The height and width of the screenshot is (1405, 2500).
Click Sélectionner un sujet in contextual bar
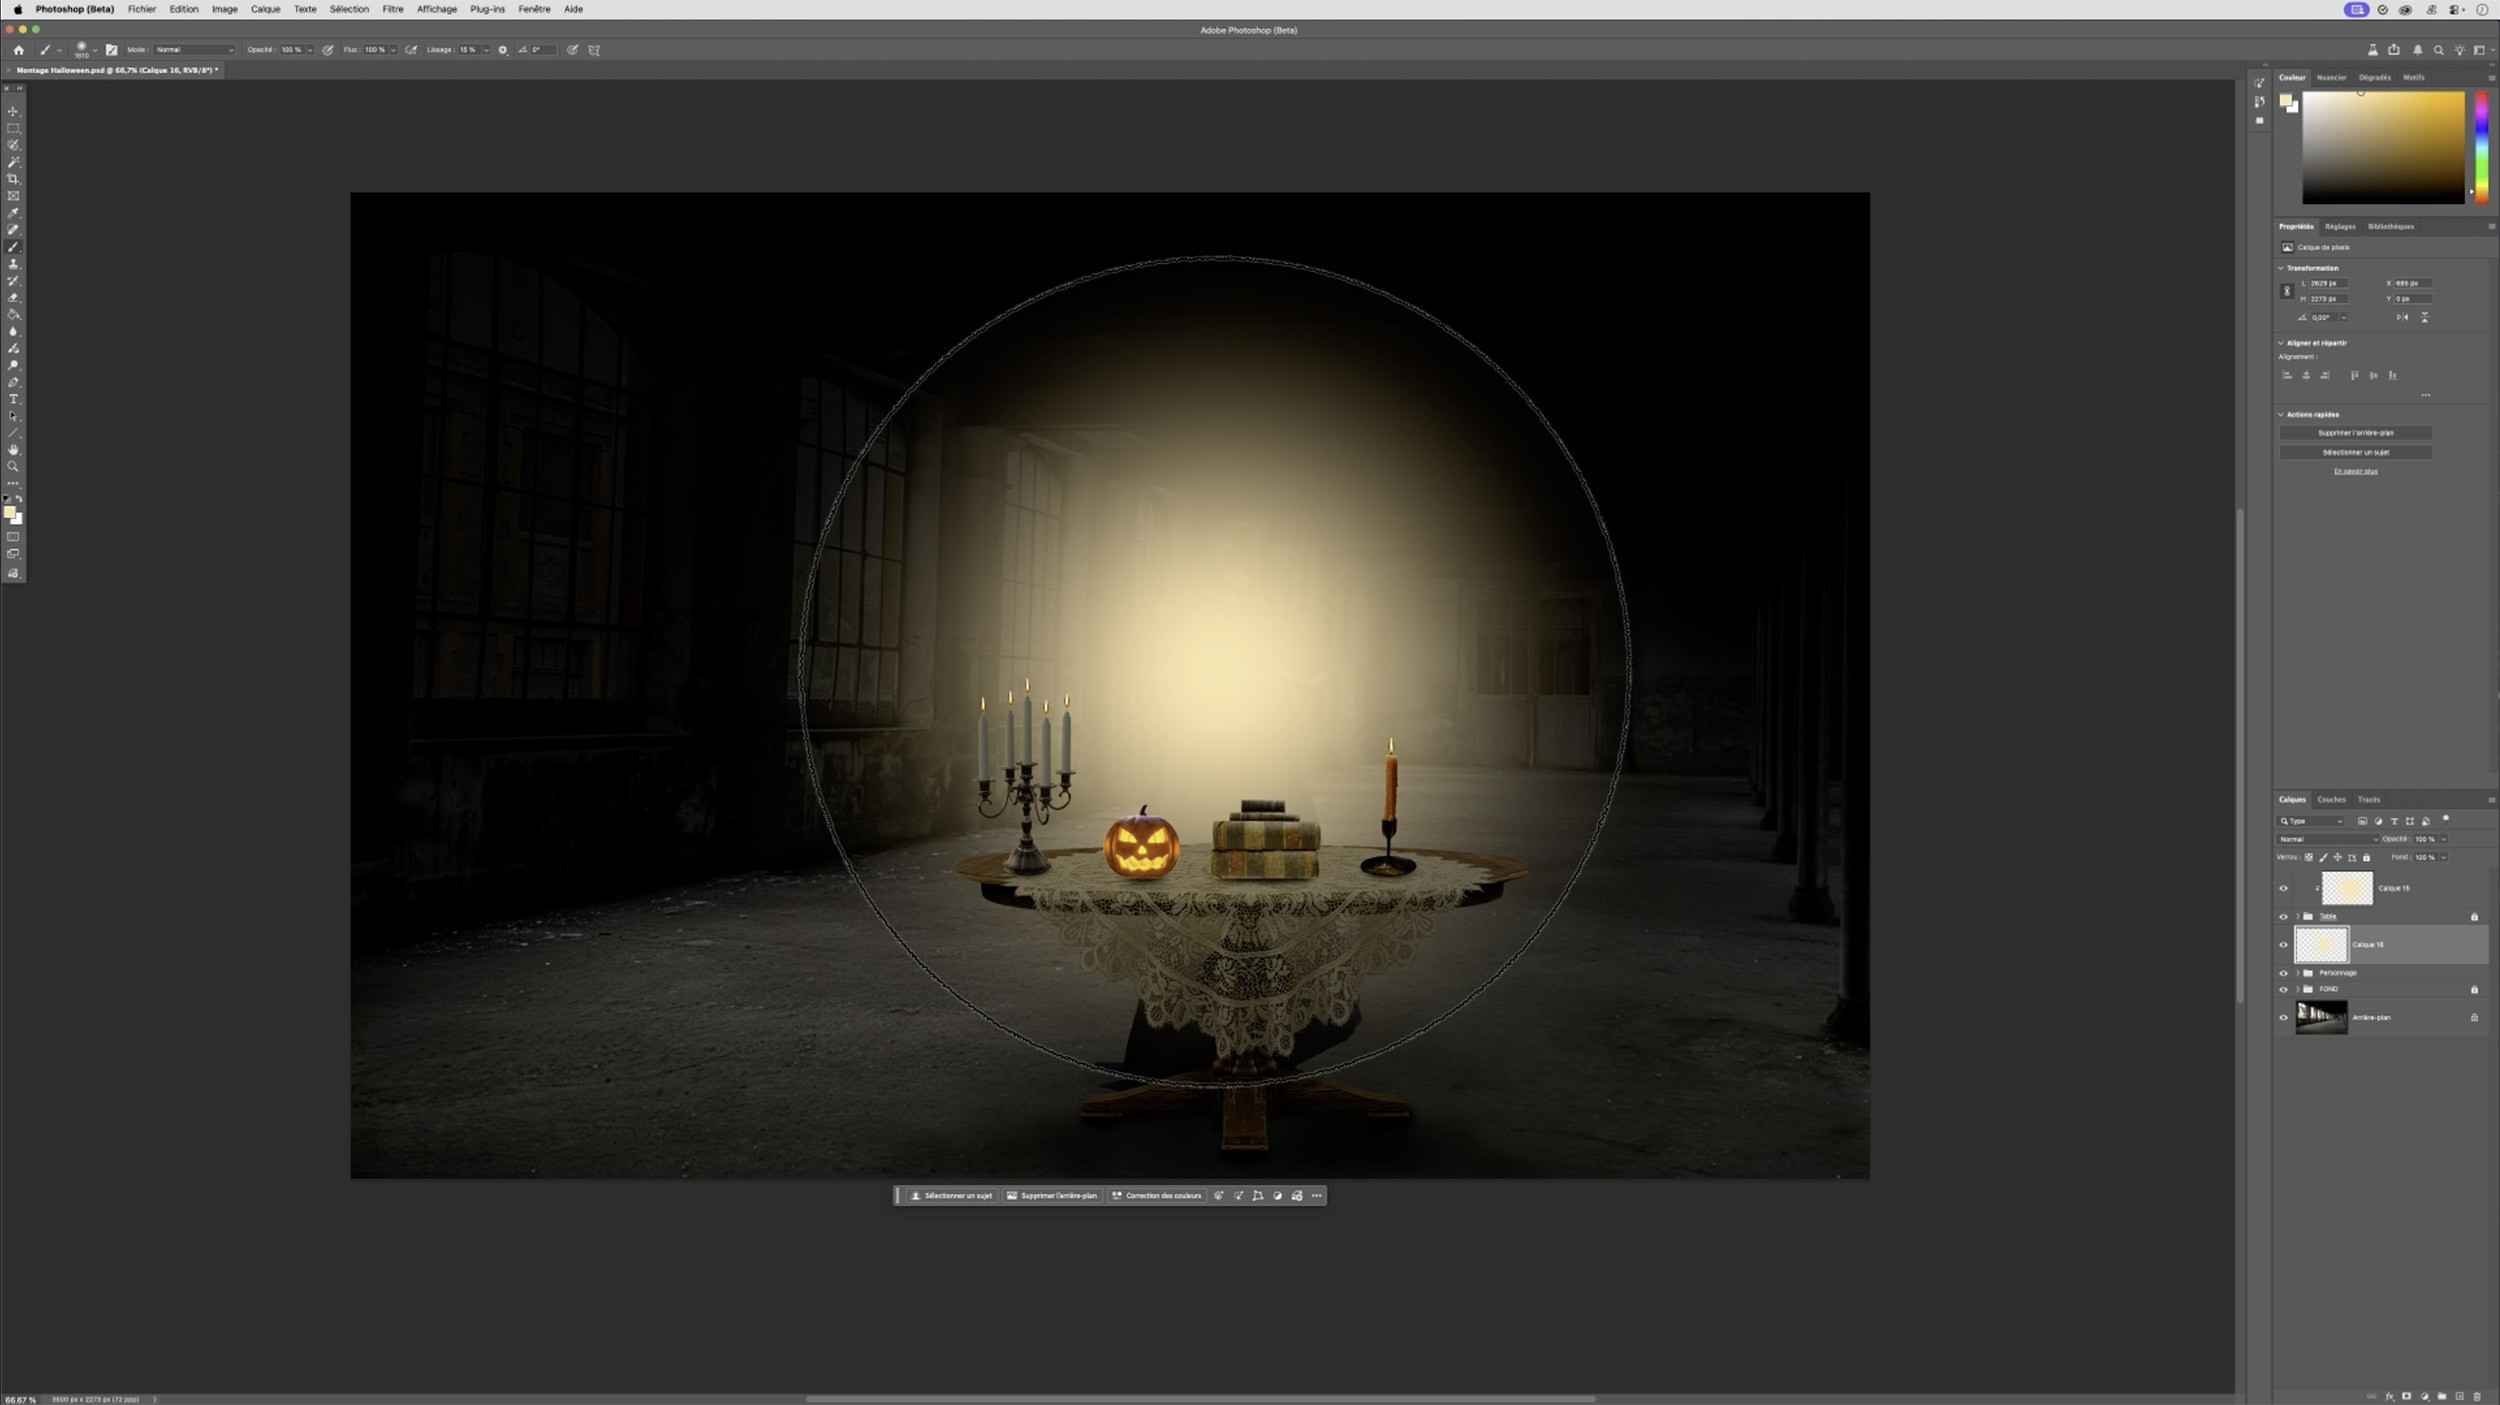950,1196
